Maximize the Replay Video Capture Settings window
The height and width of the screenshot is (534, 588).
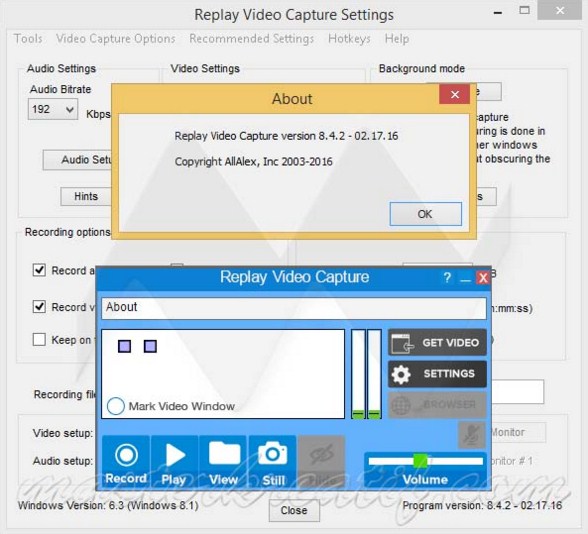[x=524, y=10]
